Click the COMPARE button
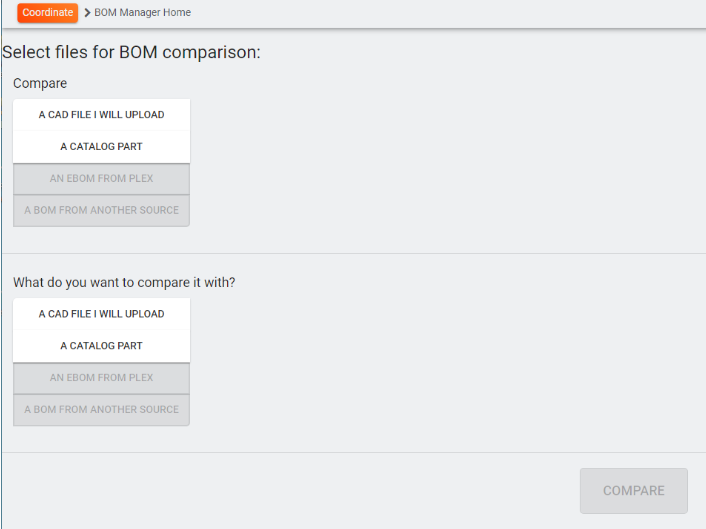This screenshot has width=706, height=529. (x=634, y=491)
